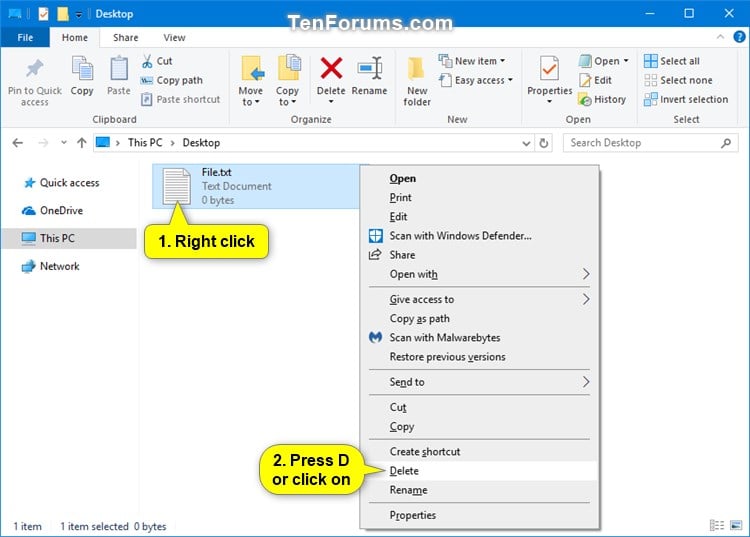Screen dimensions: 750x537
Task: Click Select none in ribbon
Action: pos(678,80)
